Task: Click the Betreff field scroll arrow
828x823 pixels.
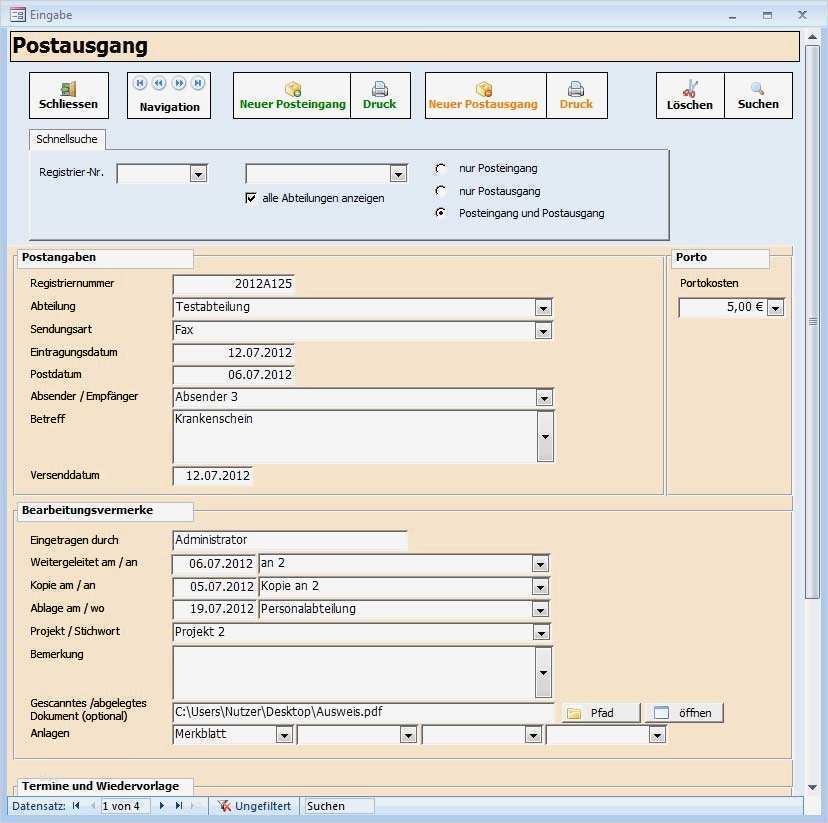Action: pos(545,437)
